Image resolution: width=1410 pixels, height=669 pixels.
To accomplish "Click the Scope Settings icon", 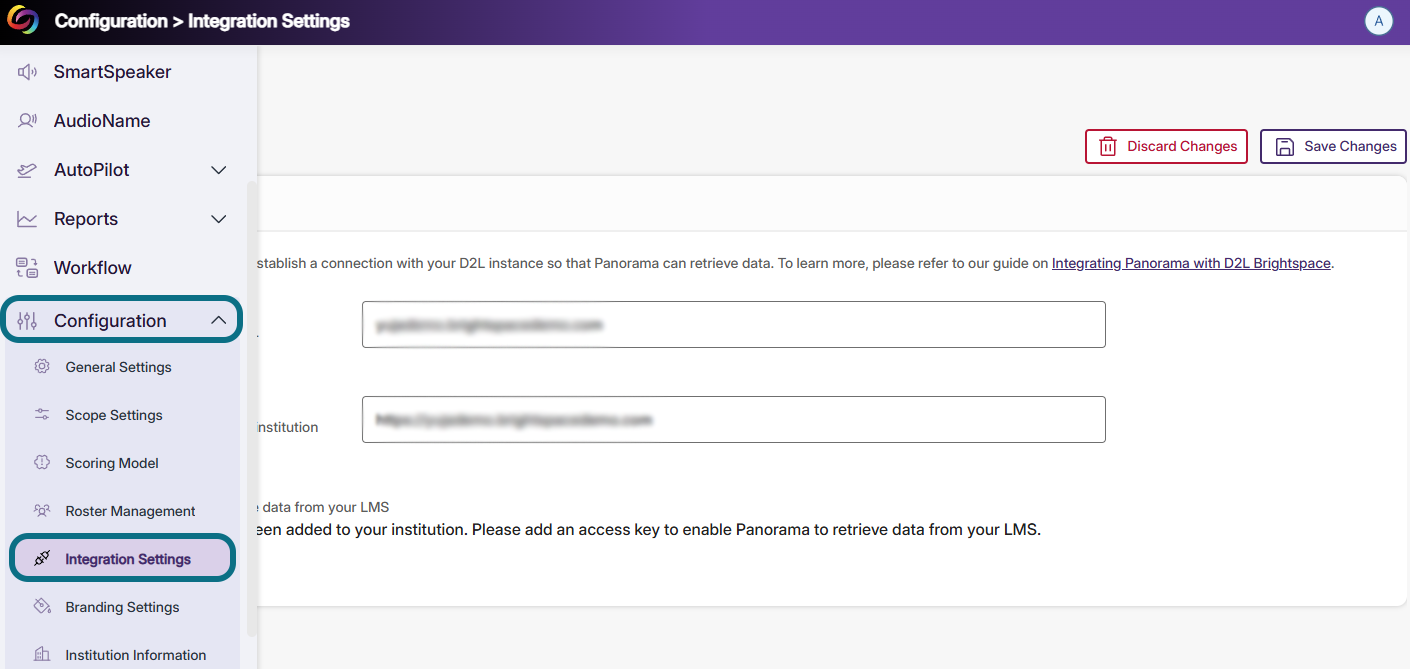I will [42, 415].
